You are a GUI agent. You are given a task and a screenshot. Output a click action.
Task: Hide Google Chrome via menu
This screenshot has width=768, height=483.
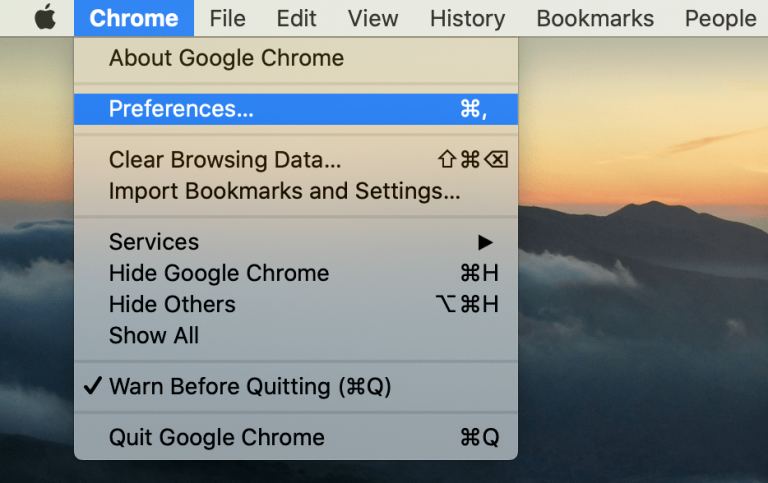point(296,273)
